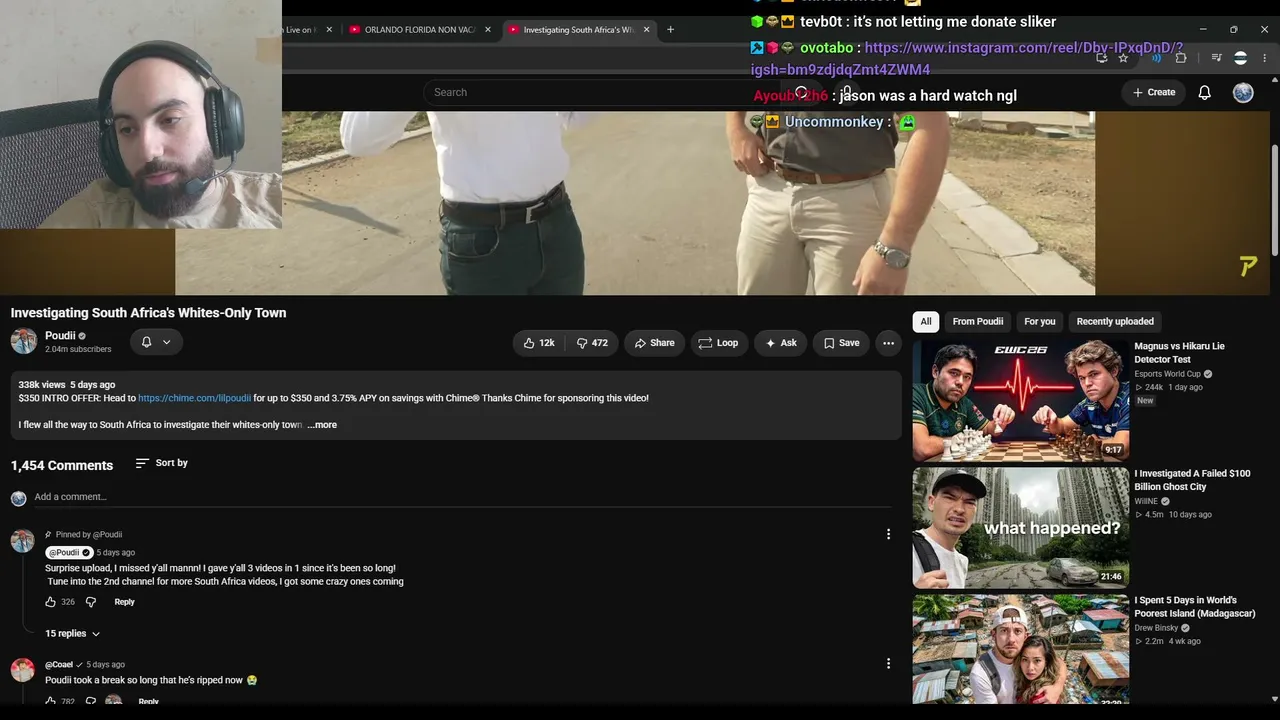The height and width of the screenshot is (720, 1280).
Task: Open YouTube notifications bell in header
Action: click(x=1205, y=92)
